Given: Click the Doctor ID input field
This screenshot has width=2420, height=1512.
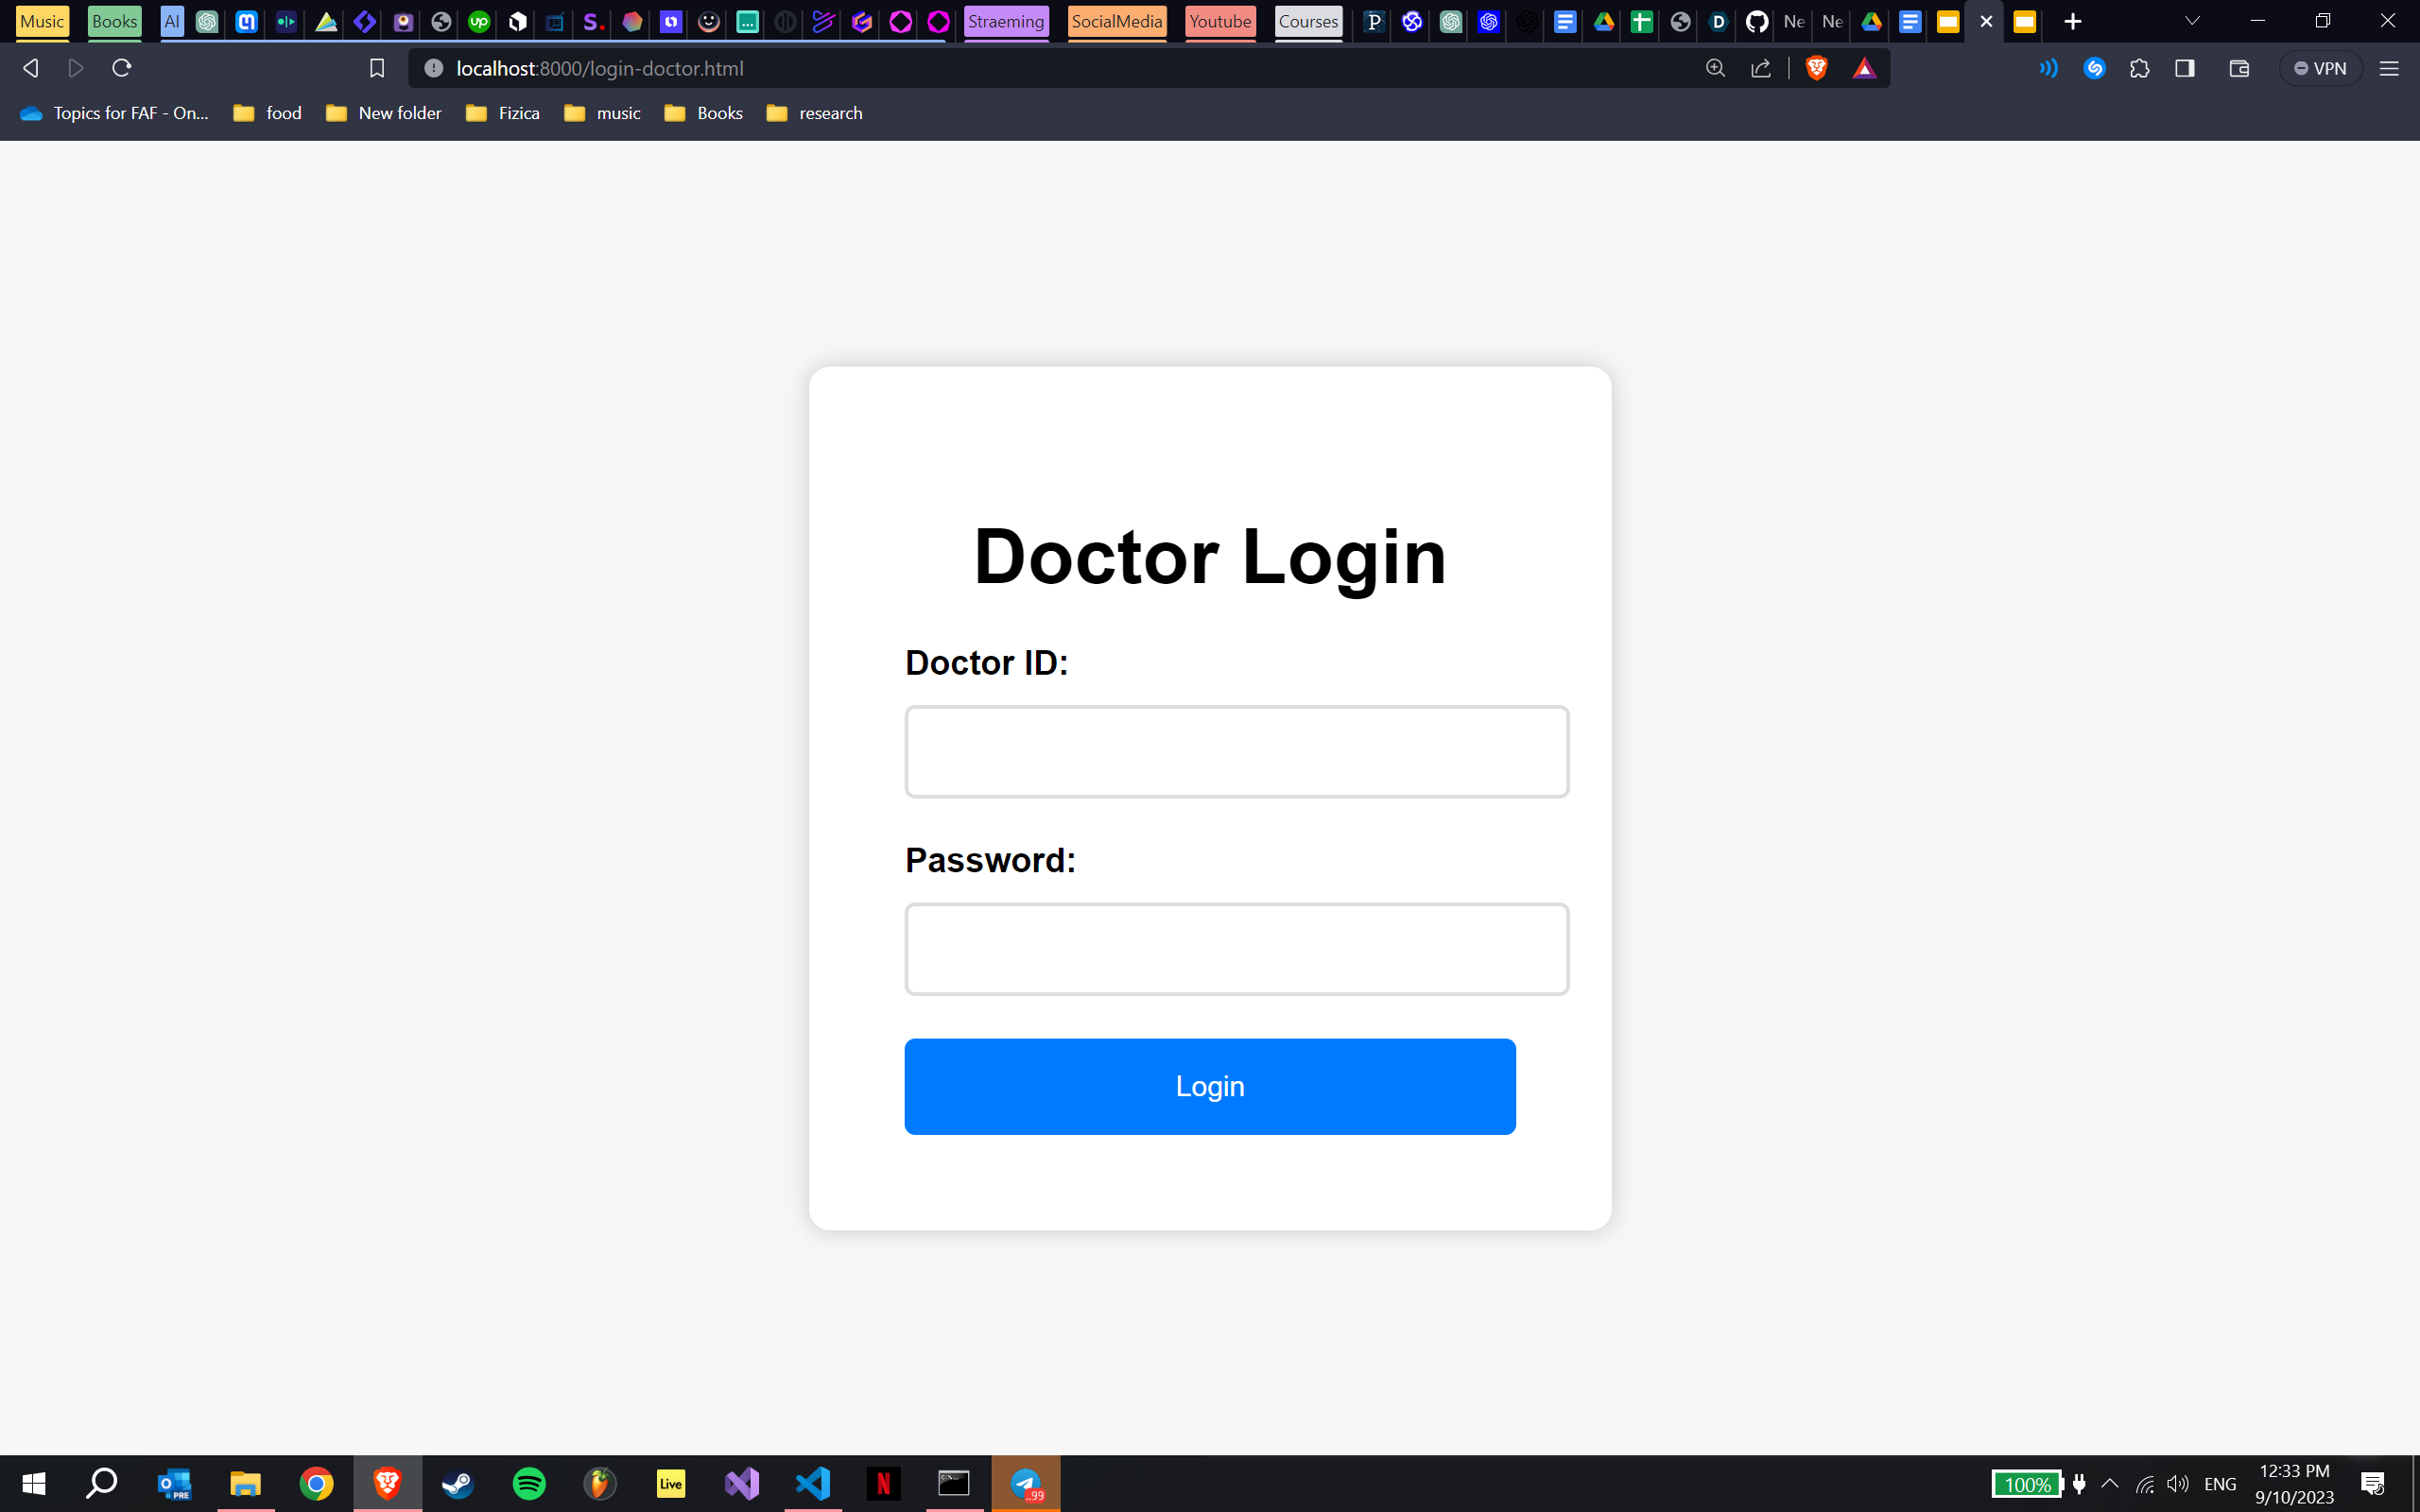Looking at the screenshot, I should pos(1237,752).
